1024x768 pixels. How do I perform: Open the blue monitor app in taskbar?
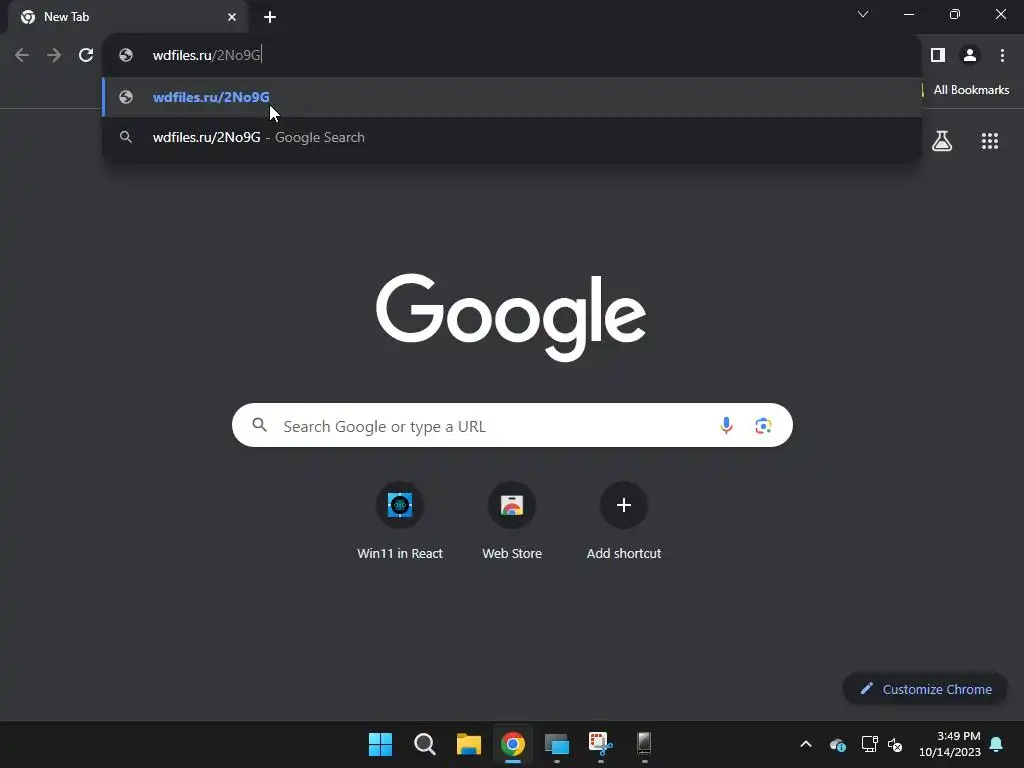pyautogui.click(x=556, y=744)
